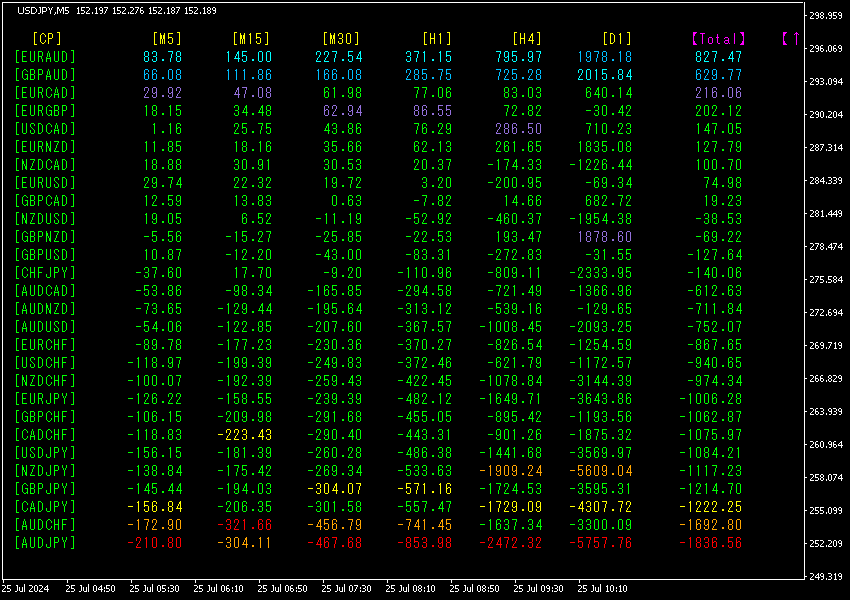Select the [GBPNZD] pair label
Image resolution: width=850 pixels, height=600 pixels.
pyautogui.click(x=45, y=237)
